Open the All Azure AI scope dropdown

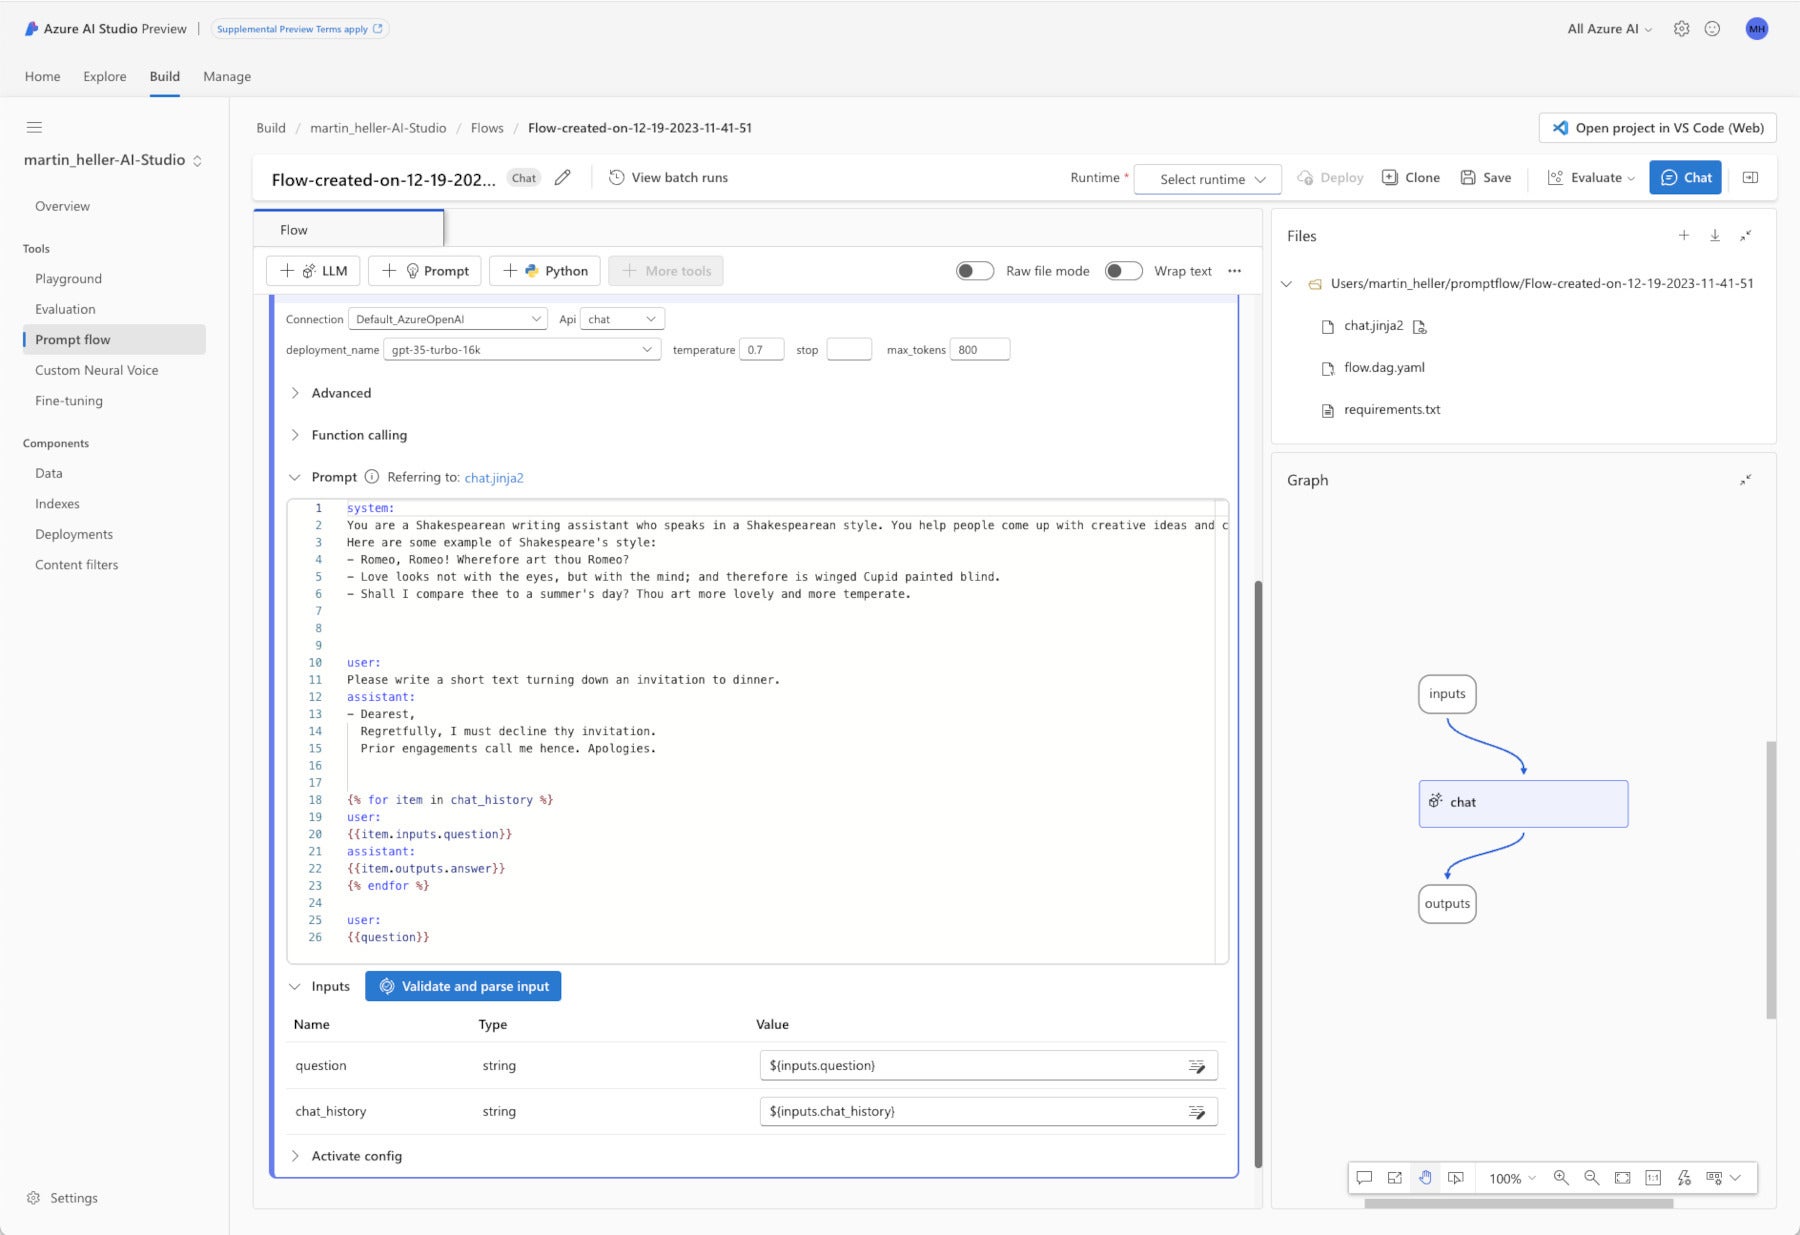(1609, 29)
